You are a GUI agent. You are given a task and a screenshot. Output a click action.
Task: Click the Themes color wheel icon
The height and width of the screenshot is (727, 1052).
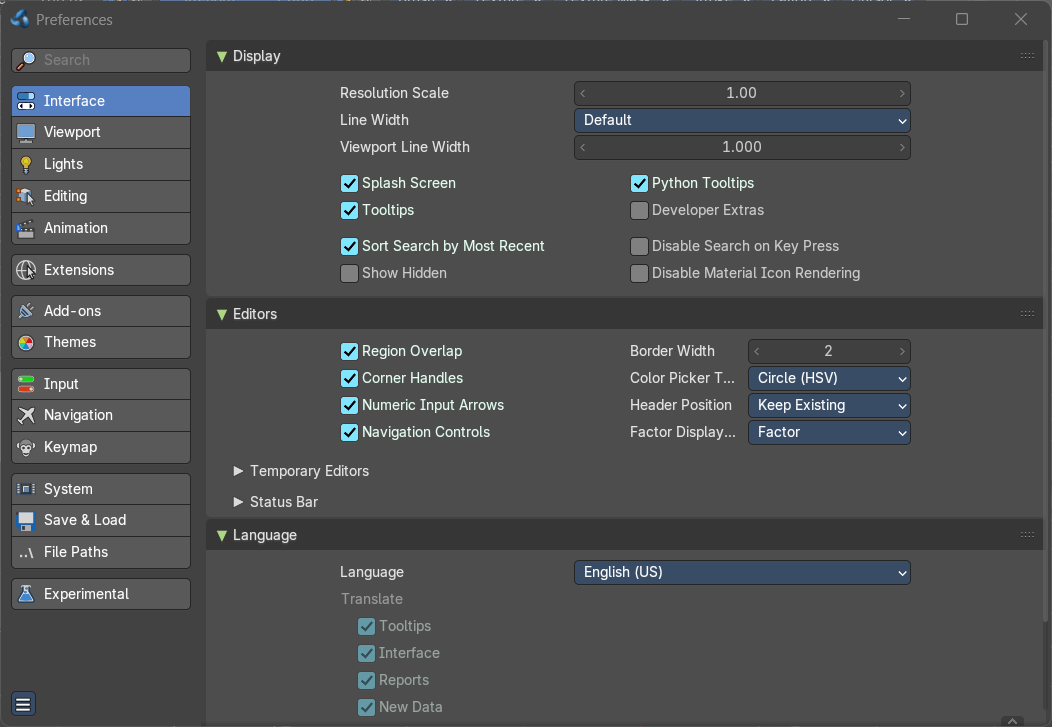[x=26, y=343]
